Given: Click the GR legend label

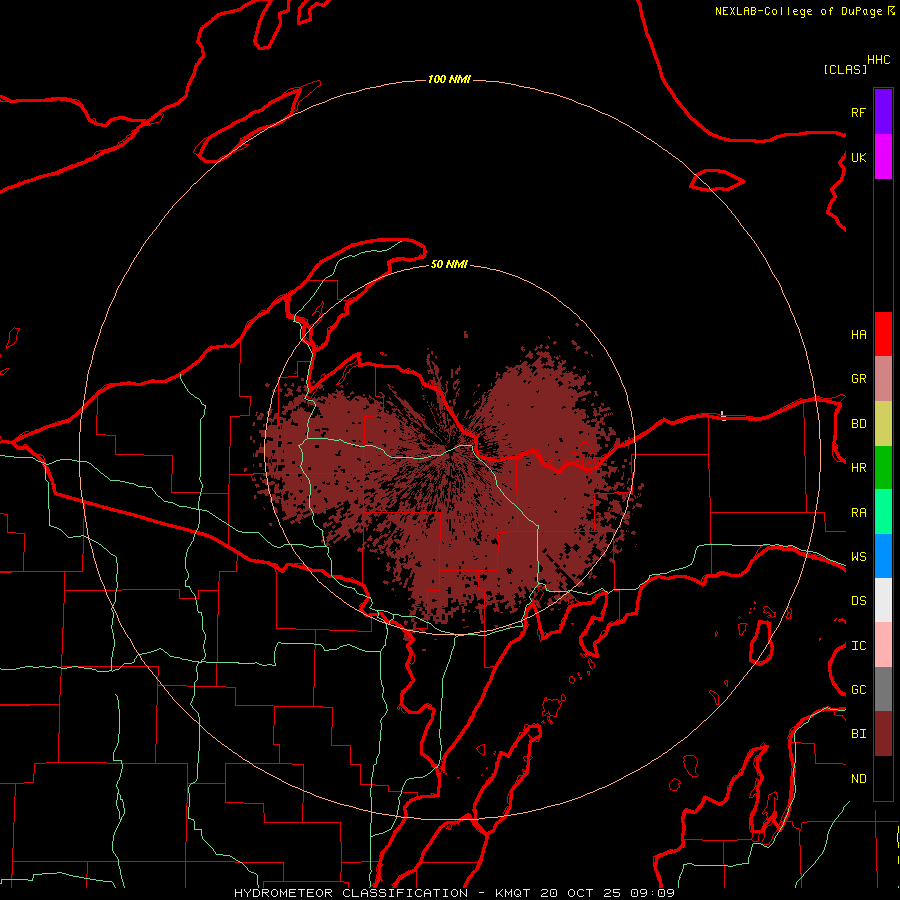Looking at the screenshot, I should (859, 379).
